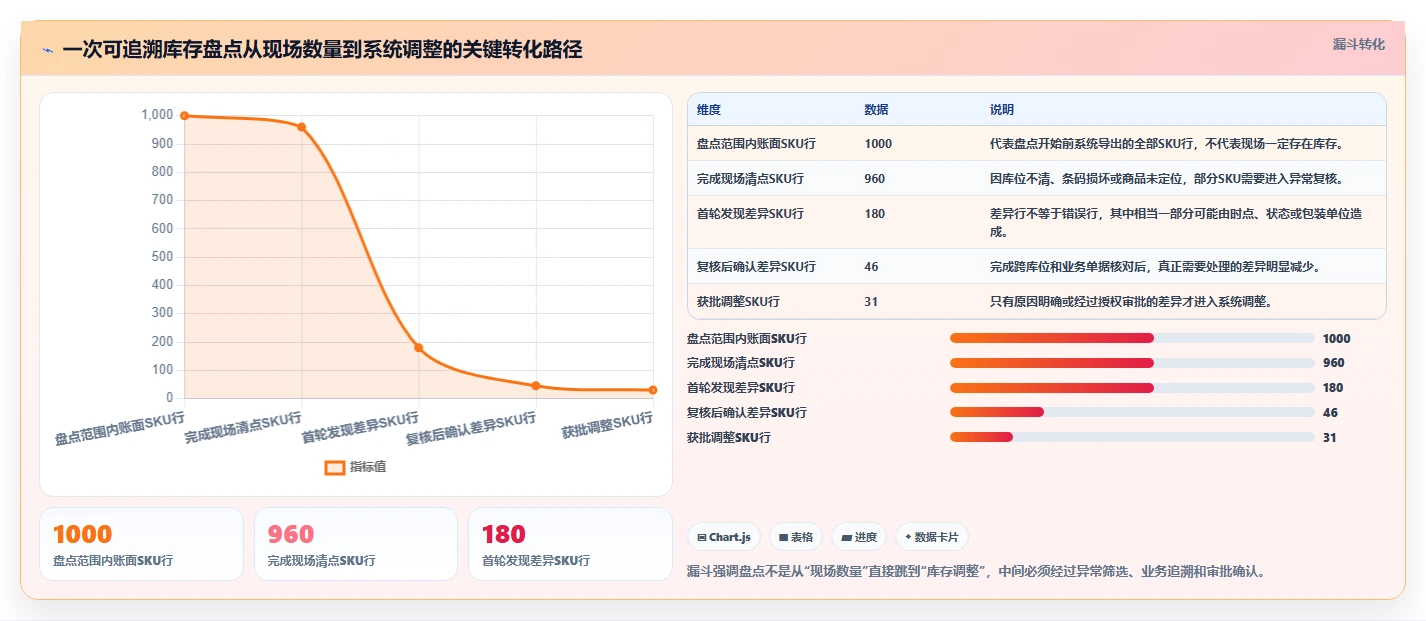
Task: Click the table value 180
Action: click(875, 214)
